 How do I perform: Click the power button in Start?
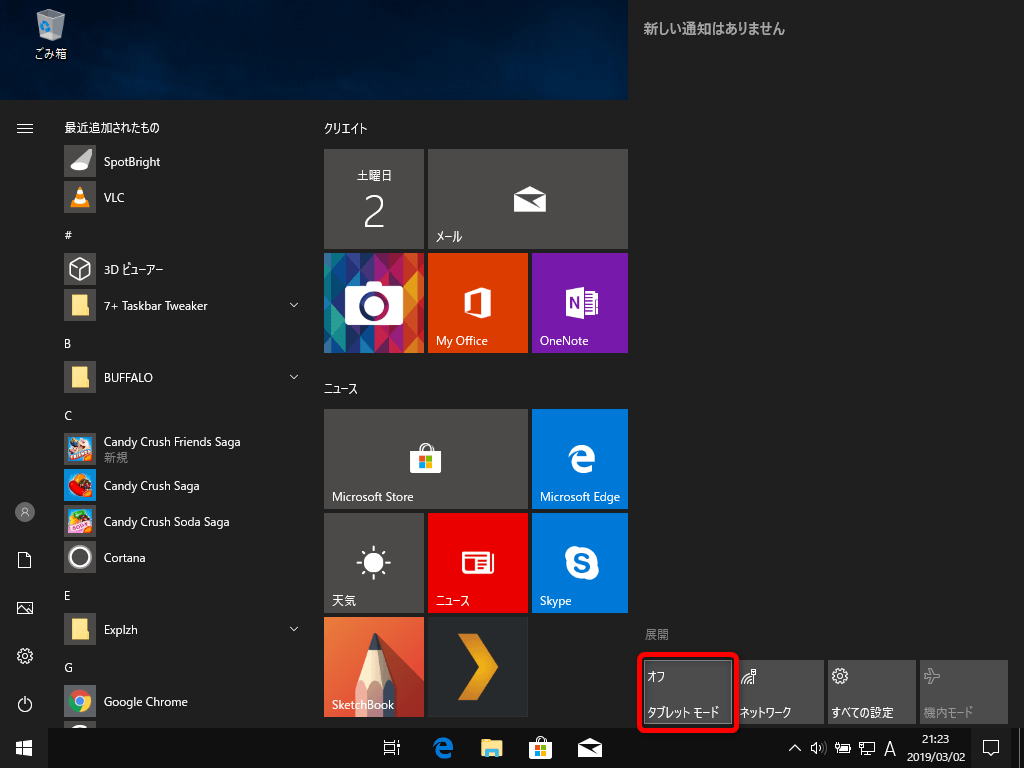pos(24,704)
